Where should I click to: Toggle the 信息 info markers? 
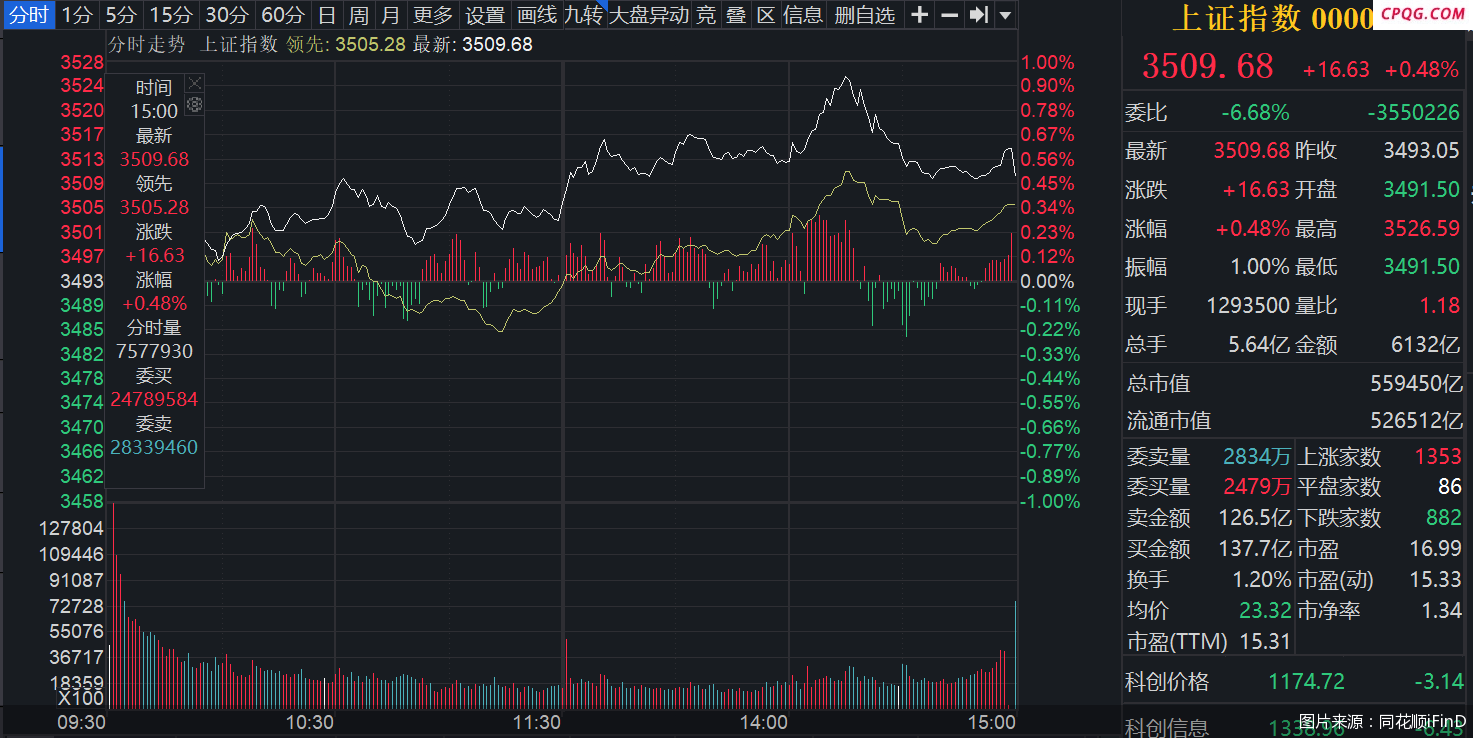pyautogui.click(x=804, y=15)
